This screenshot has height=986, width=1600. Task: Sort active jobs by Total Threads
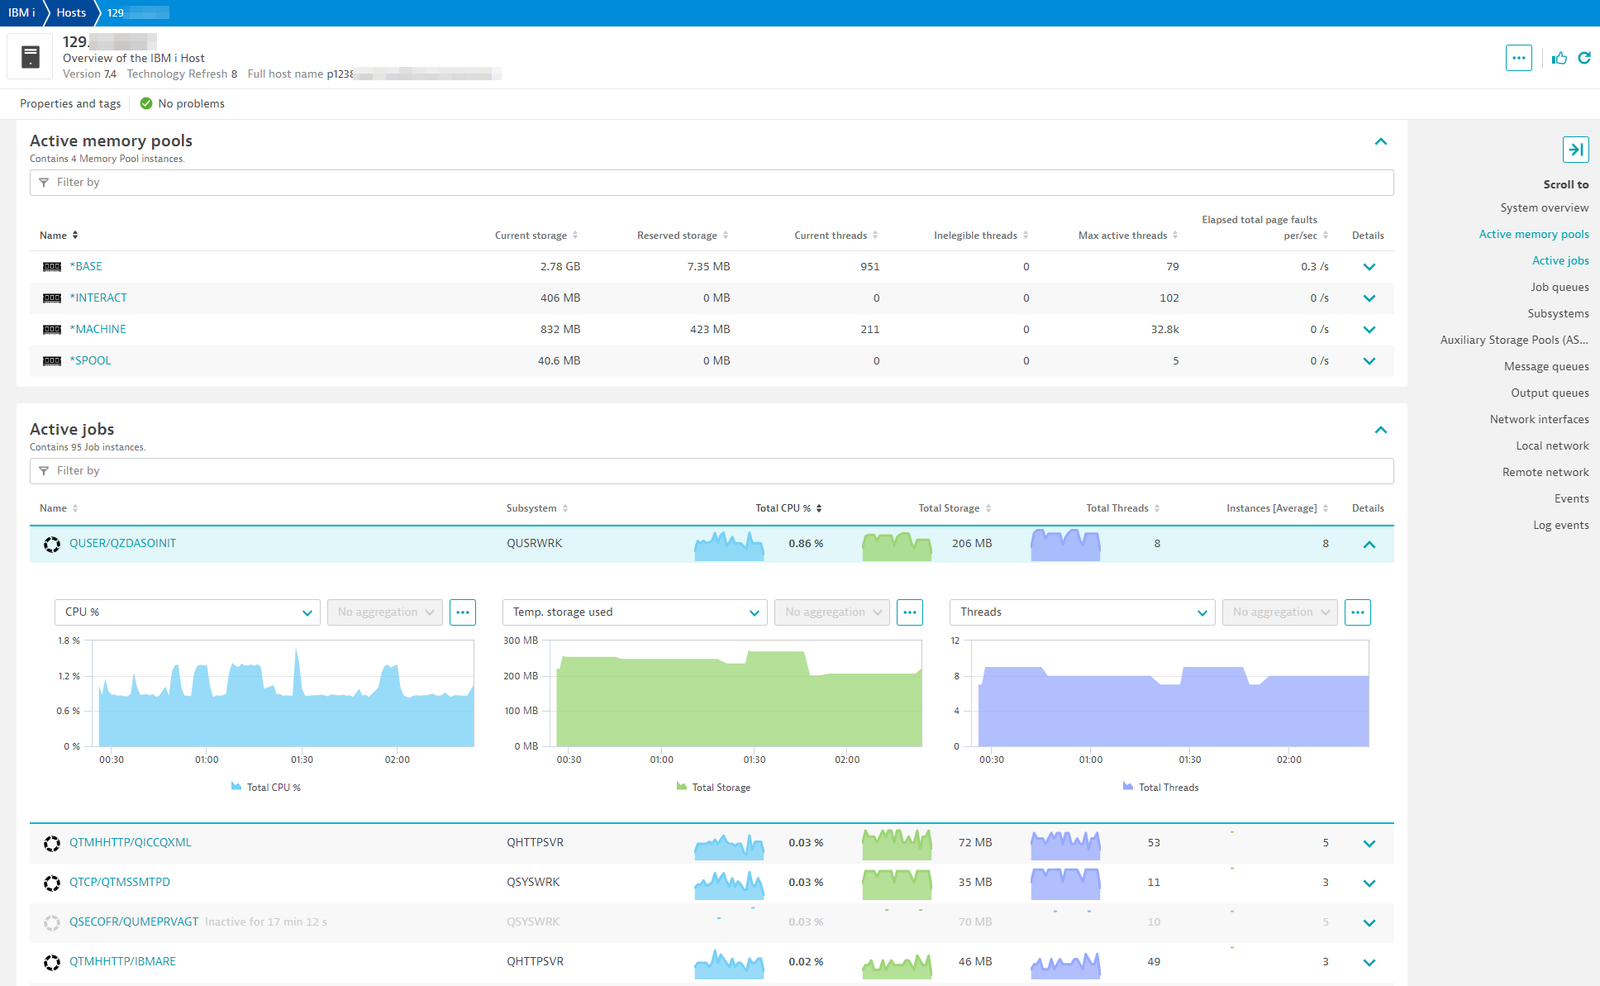click(1123, 508)
